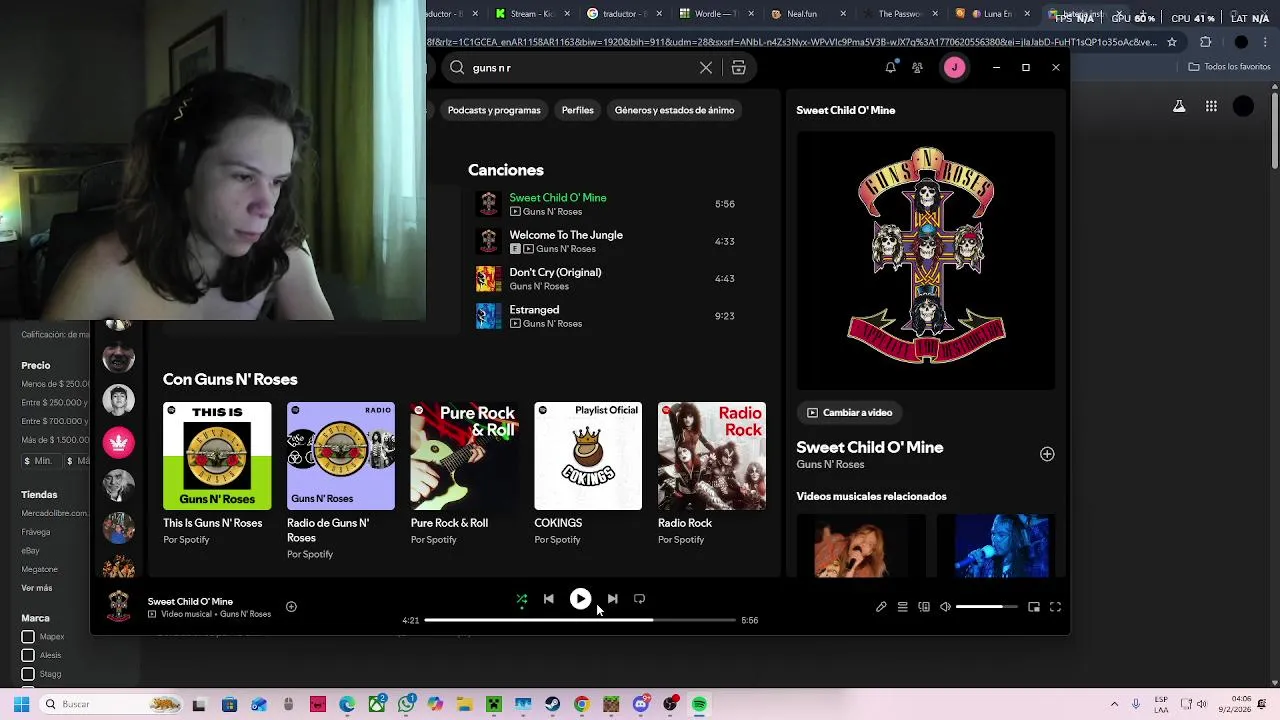
Task: Open the This Is Guns N' Roses playlist
Action: click(217, 474)
